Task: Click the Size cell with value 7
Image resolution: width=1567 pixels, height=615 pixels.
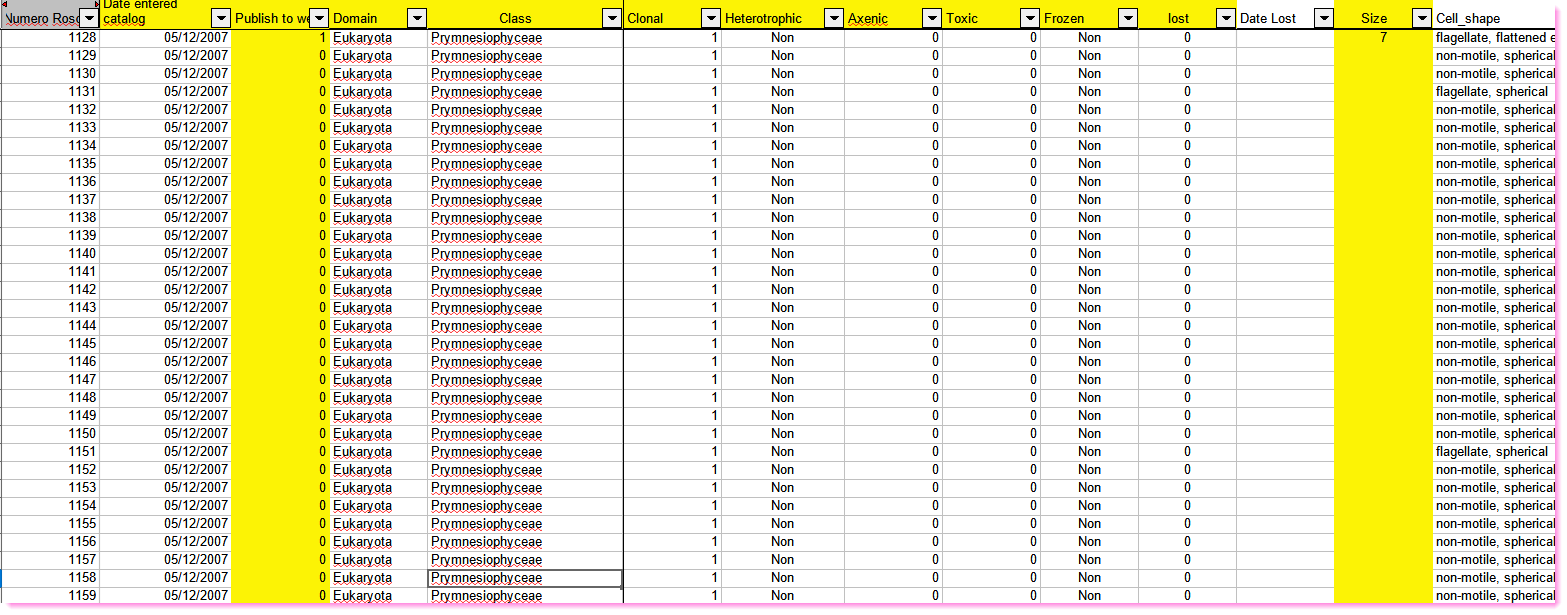Action: [x=1382, y=38]
